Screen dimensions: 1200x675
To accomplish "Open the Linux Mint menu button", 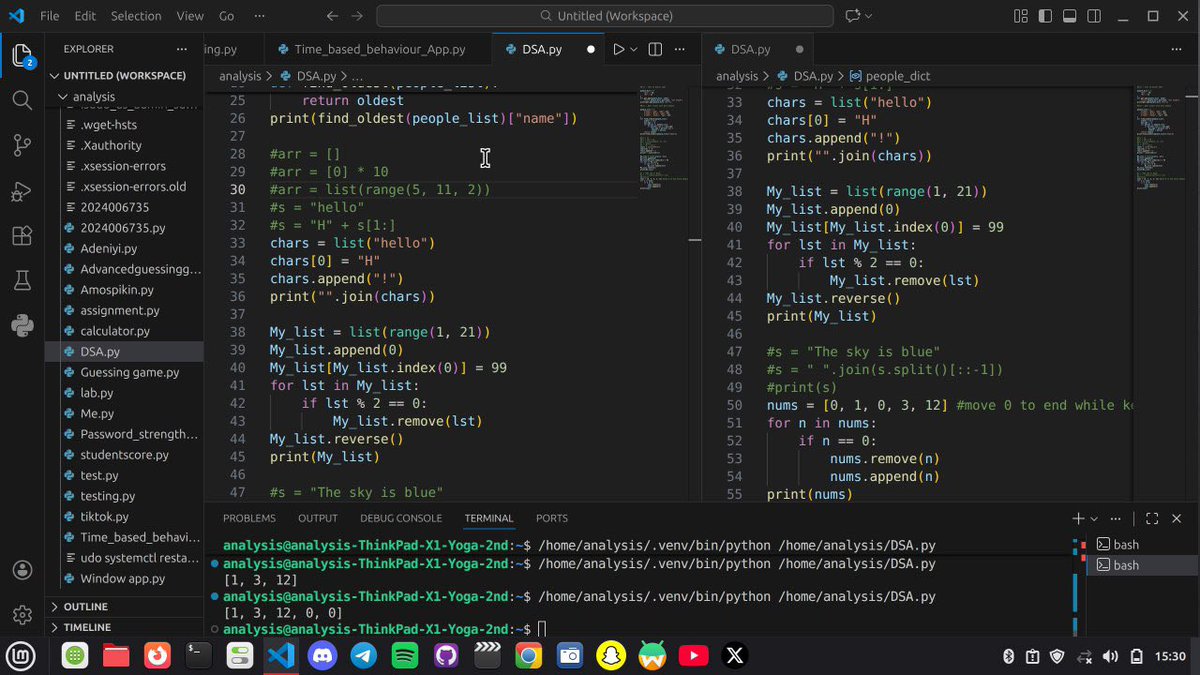I will (x=22, y=656).
